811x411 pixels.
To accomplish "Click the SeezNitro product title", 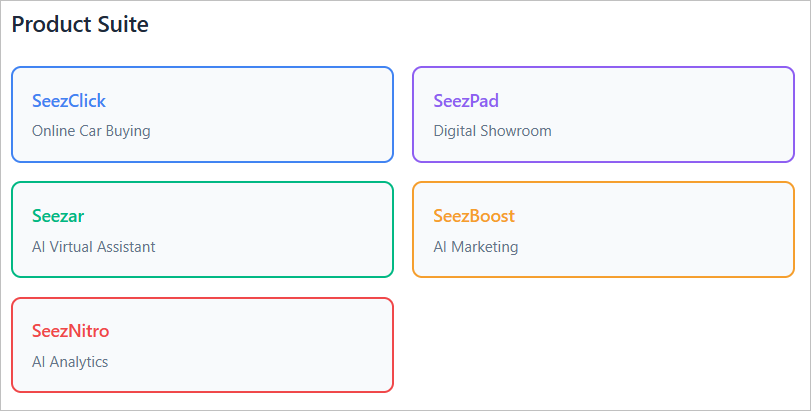I will coord(70,331).
